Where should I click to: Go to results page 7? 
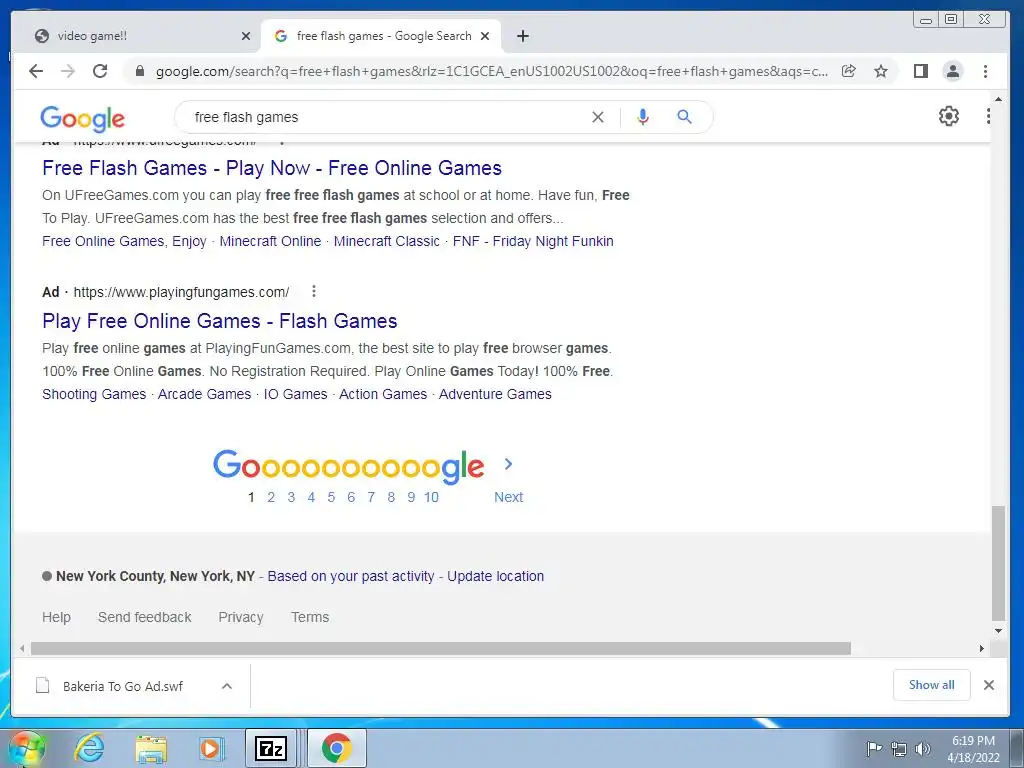tap(371, 497)
